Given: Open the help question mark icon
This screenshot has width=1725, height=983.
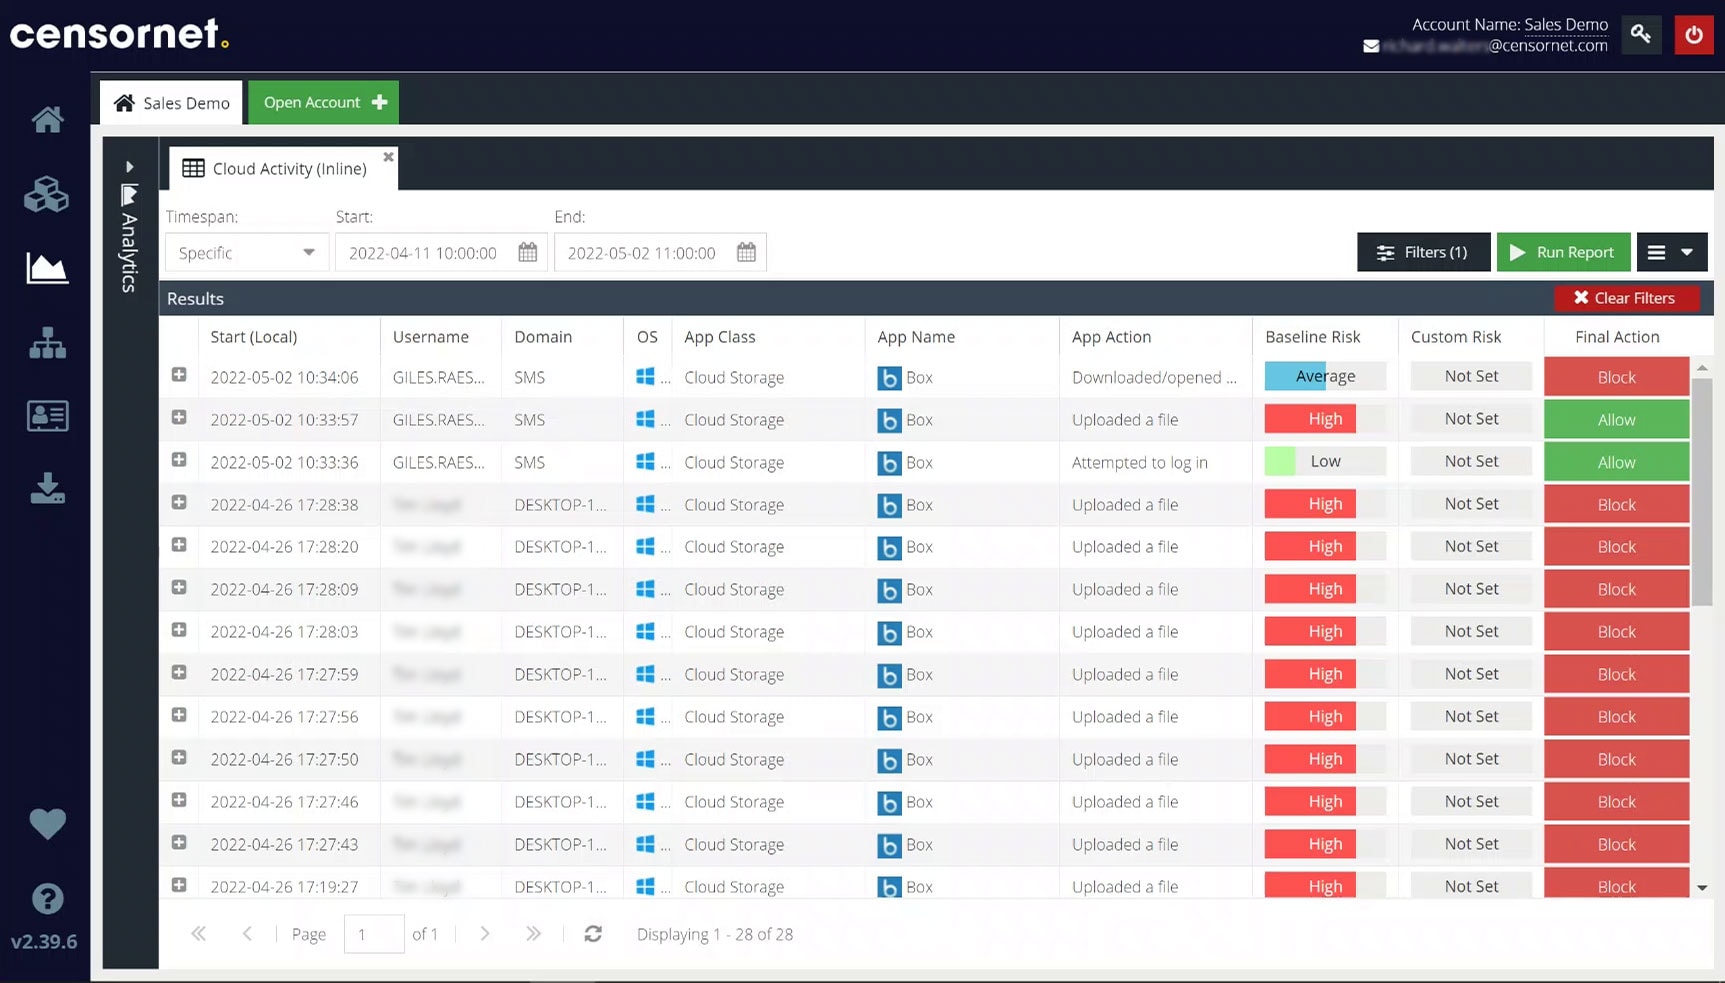Looking at the screenshot, I should [47, 899].
